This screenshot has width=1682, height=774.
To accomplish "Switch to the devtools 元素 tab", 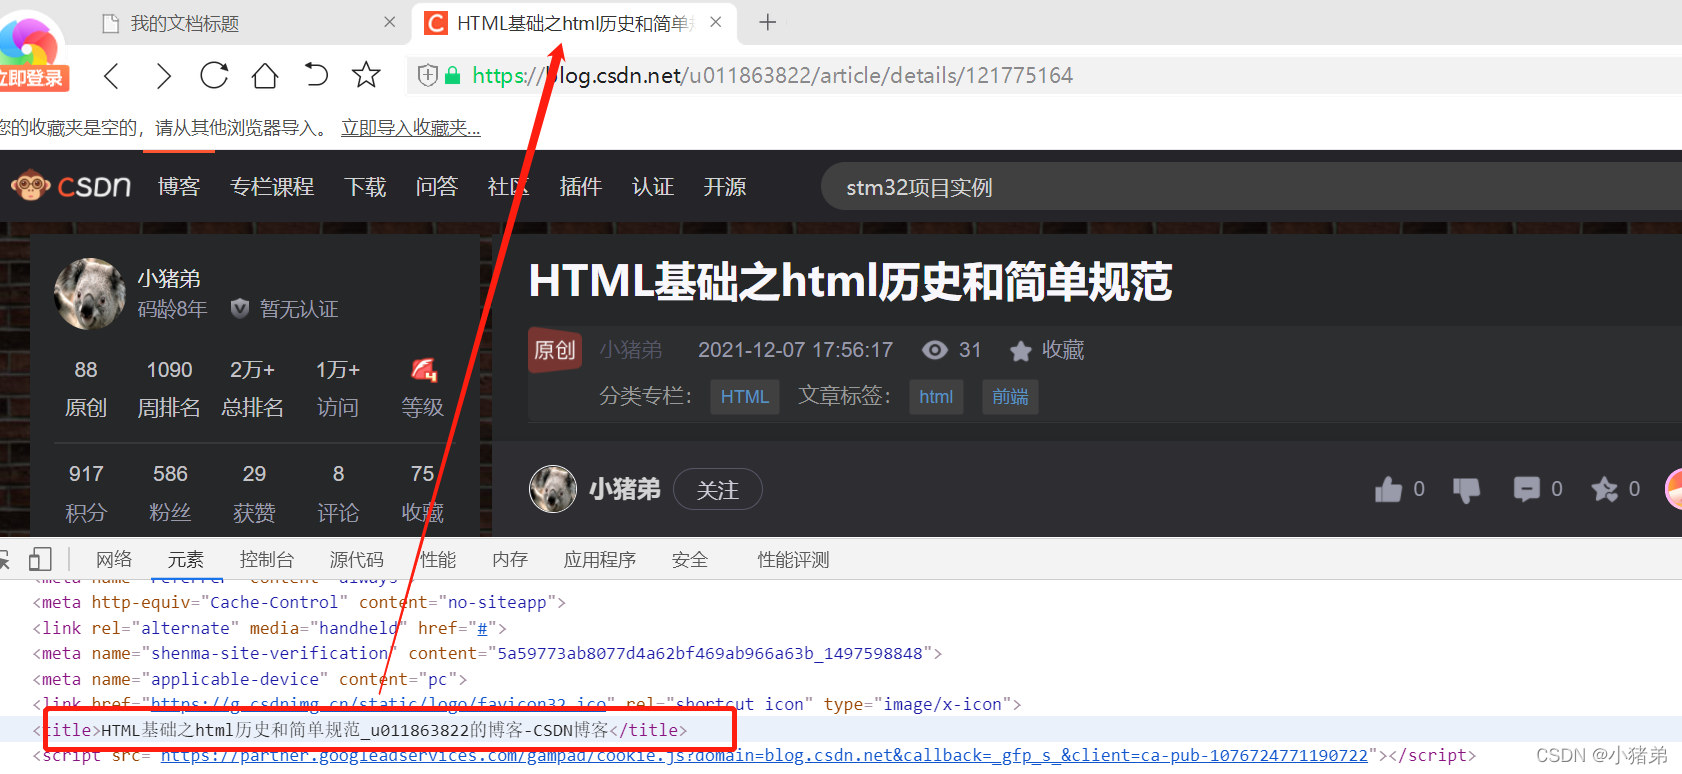I will (x=186, y=560).
